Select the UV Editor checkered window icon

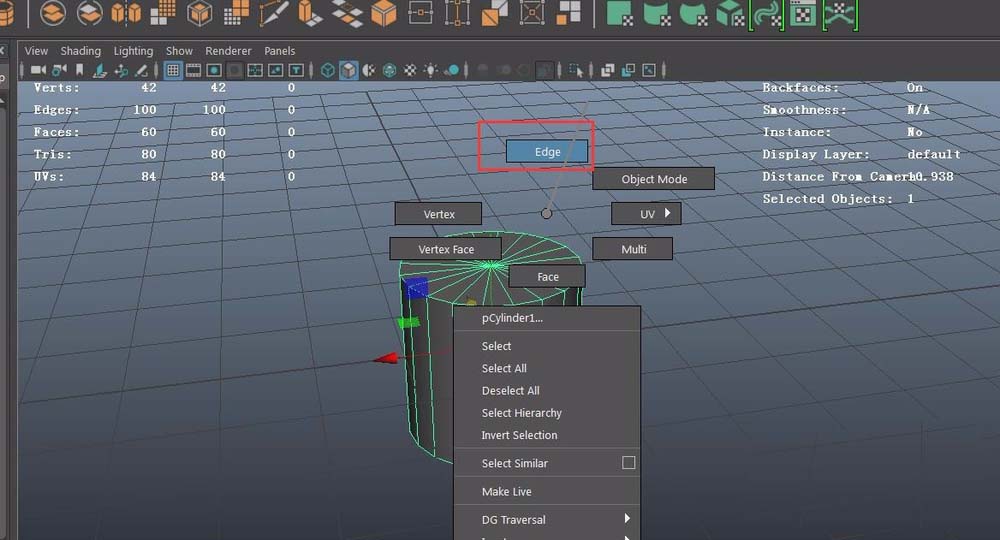802,13
